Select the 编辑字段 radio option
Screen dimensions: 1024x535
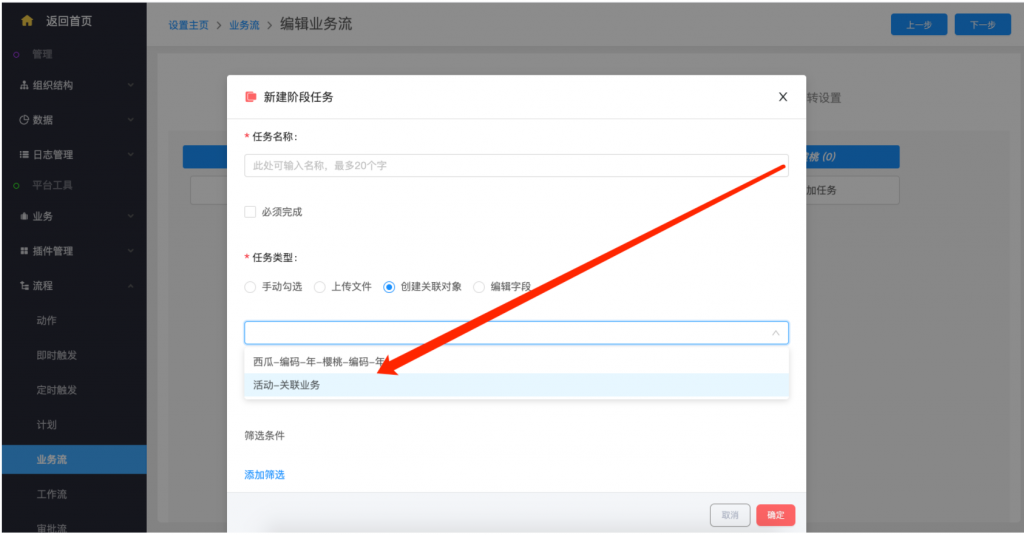[479, 287]
